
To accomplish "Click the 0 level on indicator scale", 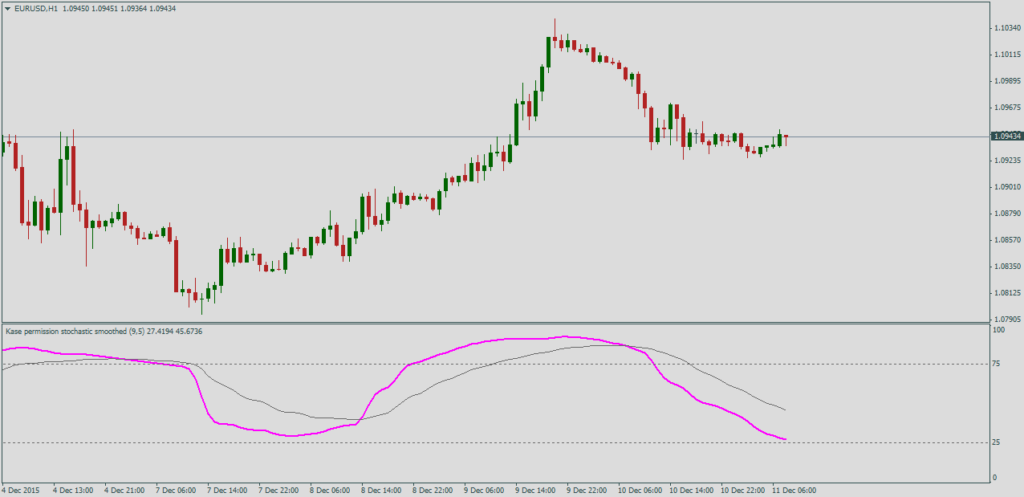I will [x=995, y=477].
